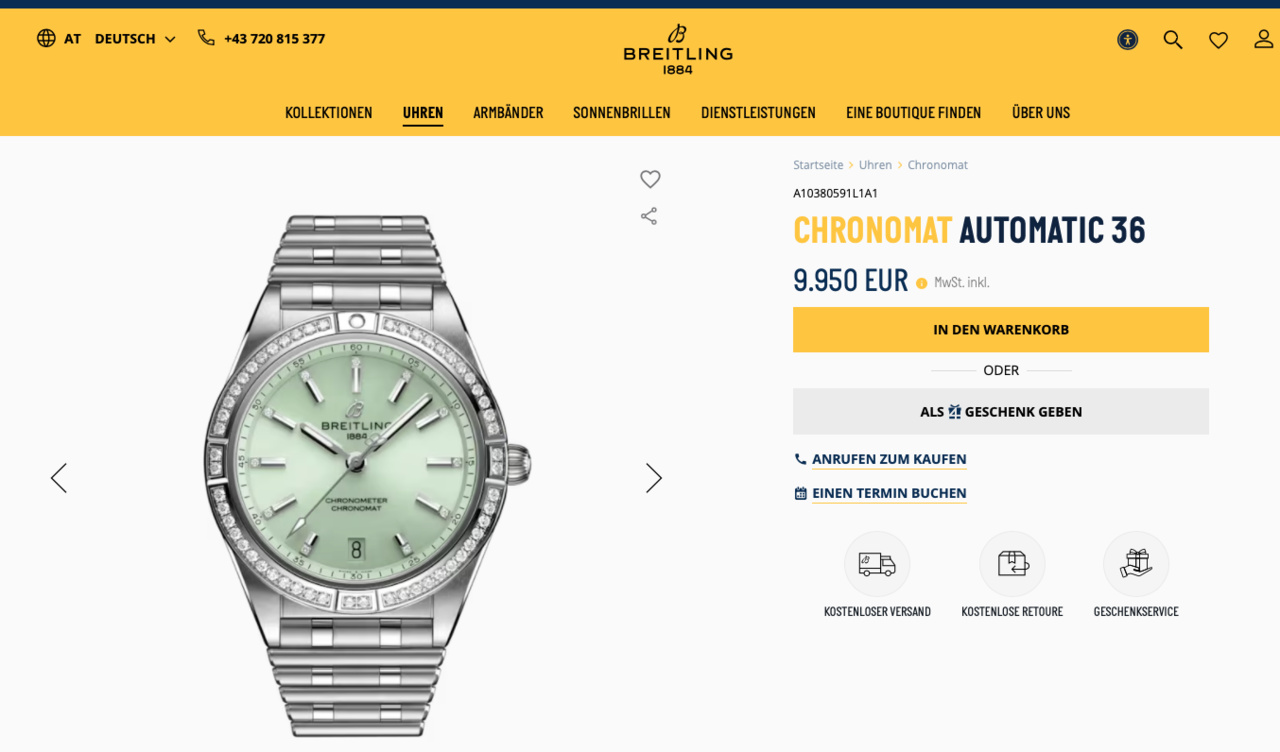
Task: Add watch to favorites with heart icon
Action: (650, 179)
